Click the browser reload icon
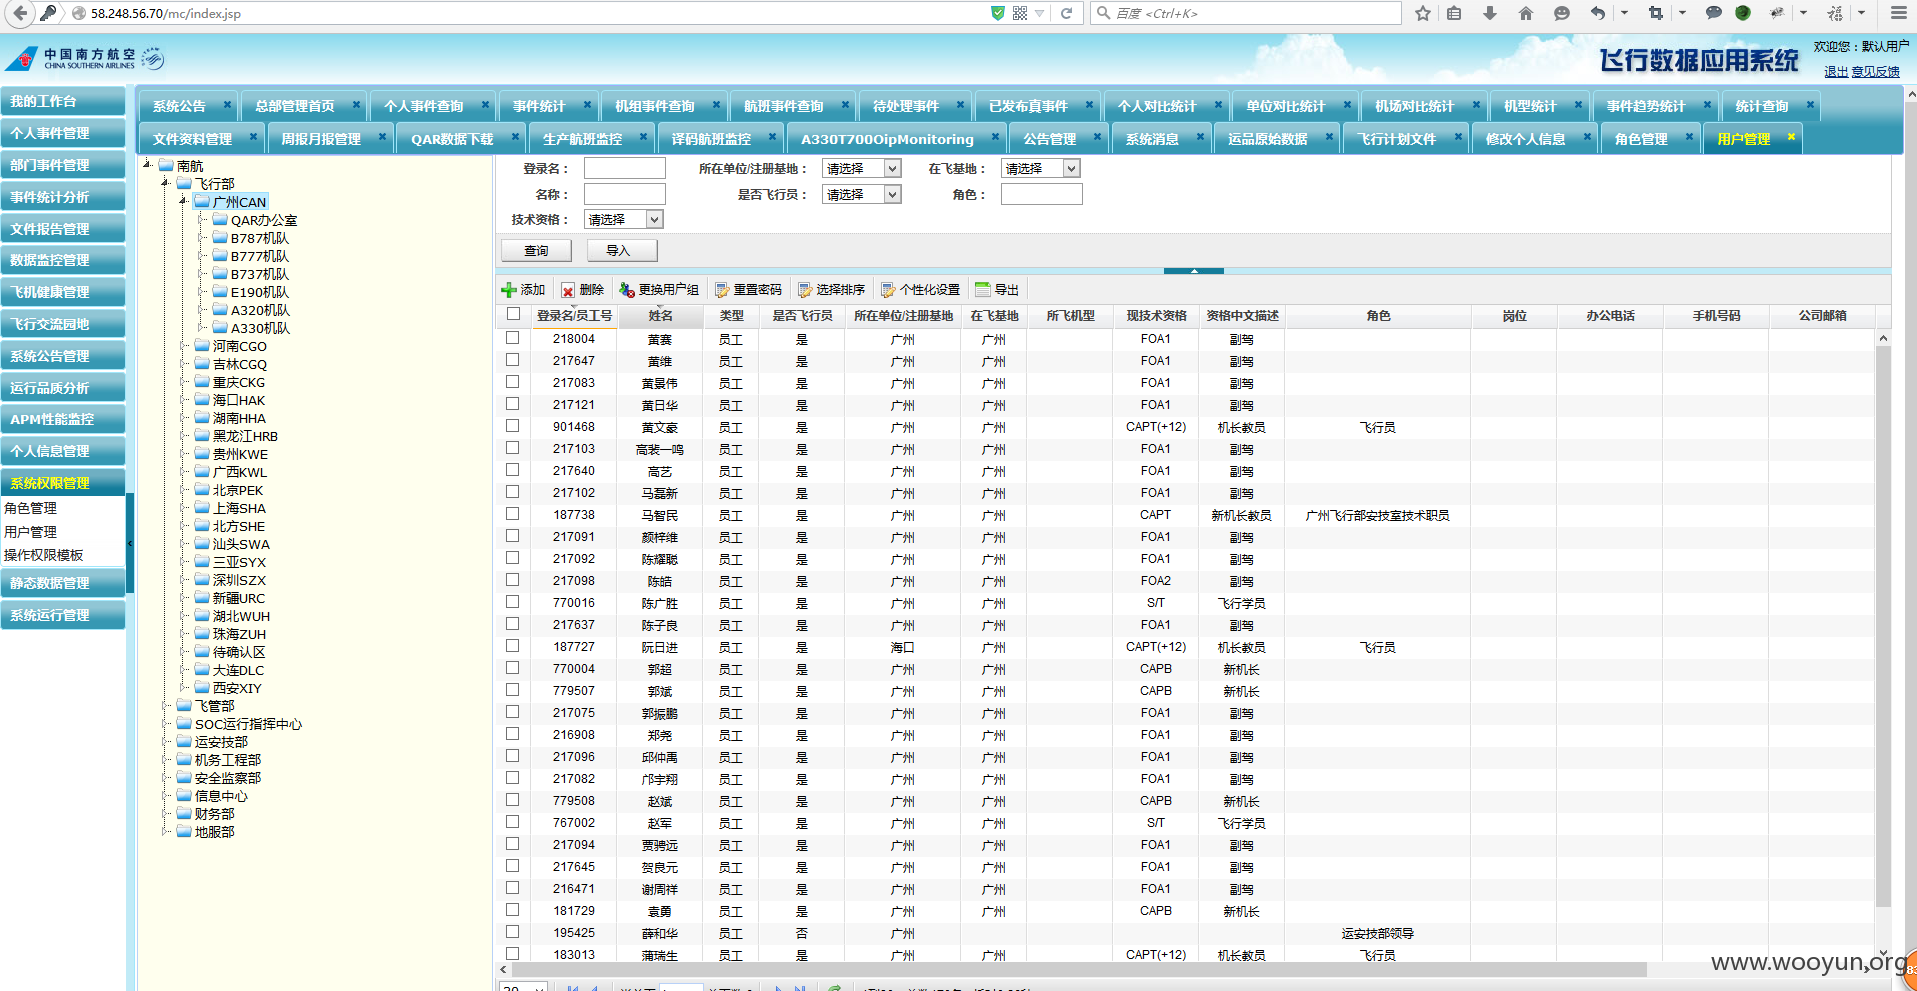Image resolution: width=1917 pixels, height=991 pixels. (1066, 13)
